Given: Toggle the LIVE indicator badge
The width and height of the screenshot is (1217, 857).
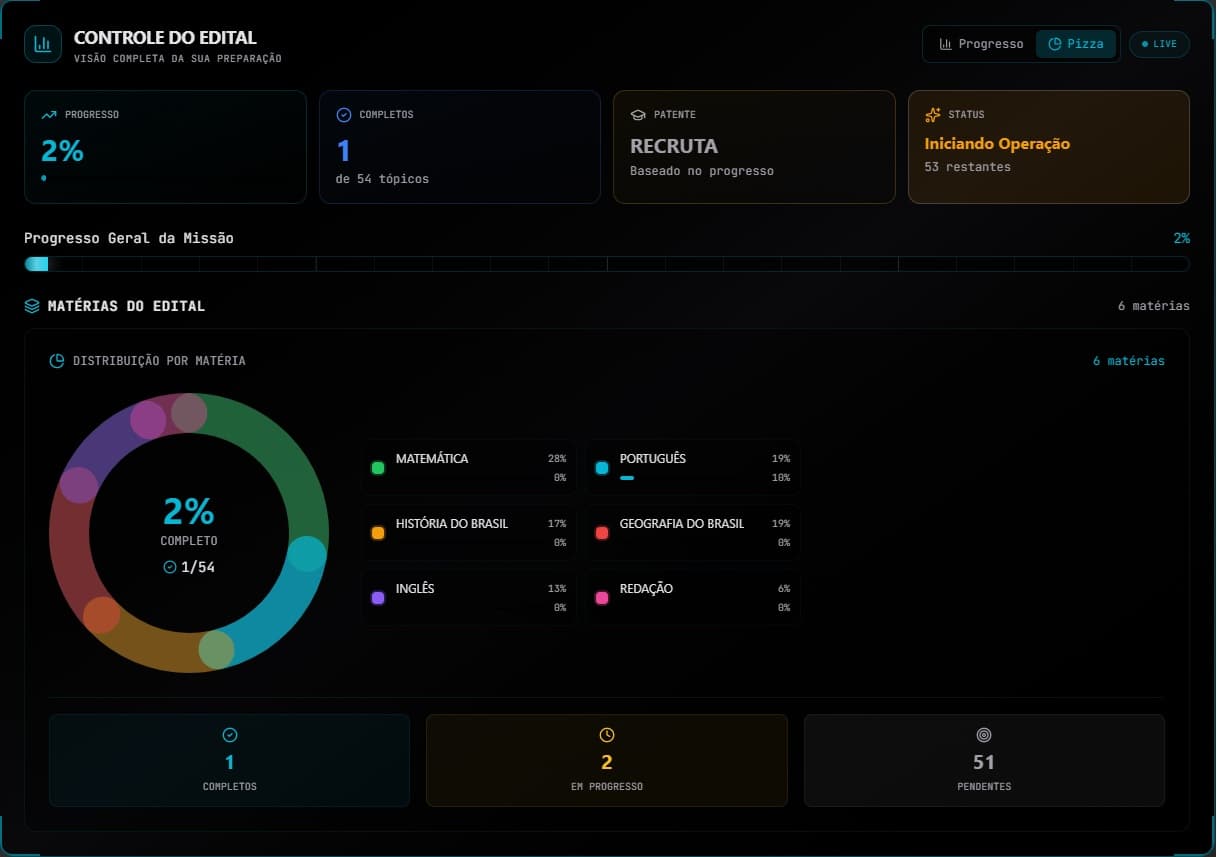Looking at the screenshot, I should click(x=1159, y=44).
